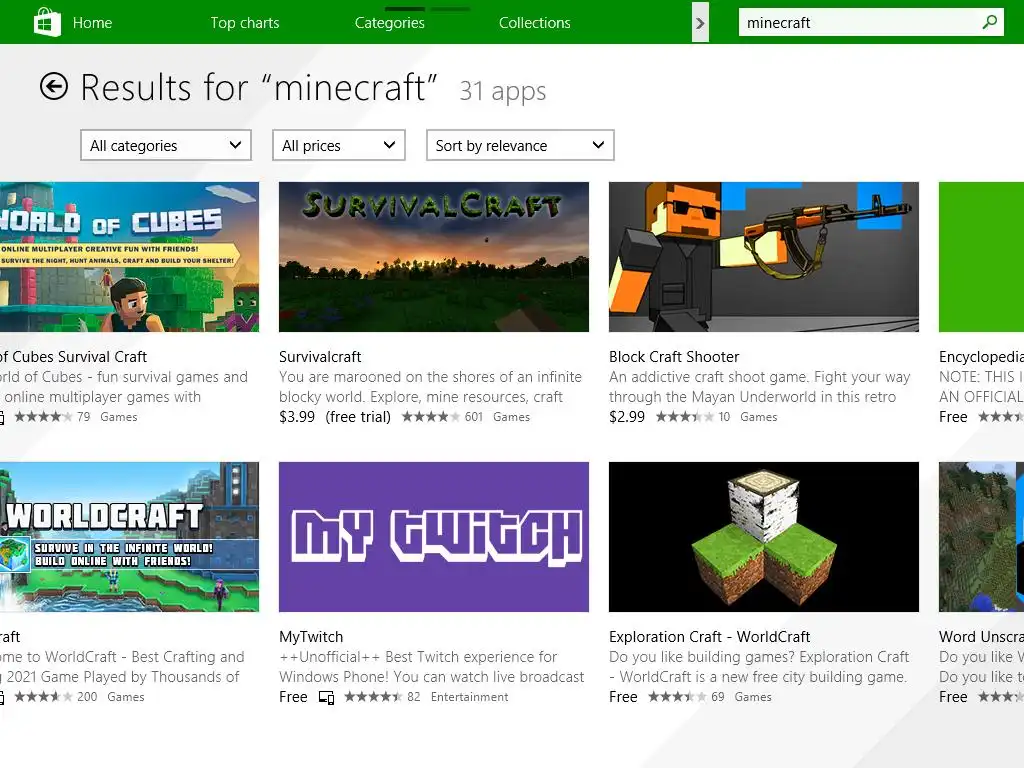The image size is (1024, 768).
Task: Click Exploration Craft description text
Action: coord(759,667)
